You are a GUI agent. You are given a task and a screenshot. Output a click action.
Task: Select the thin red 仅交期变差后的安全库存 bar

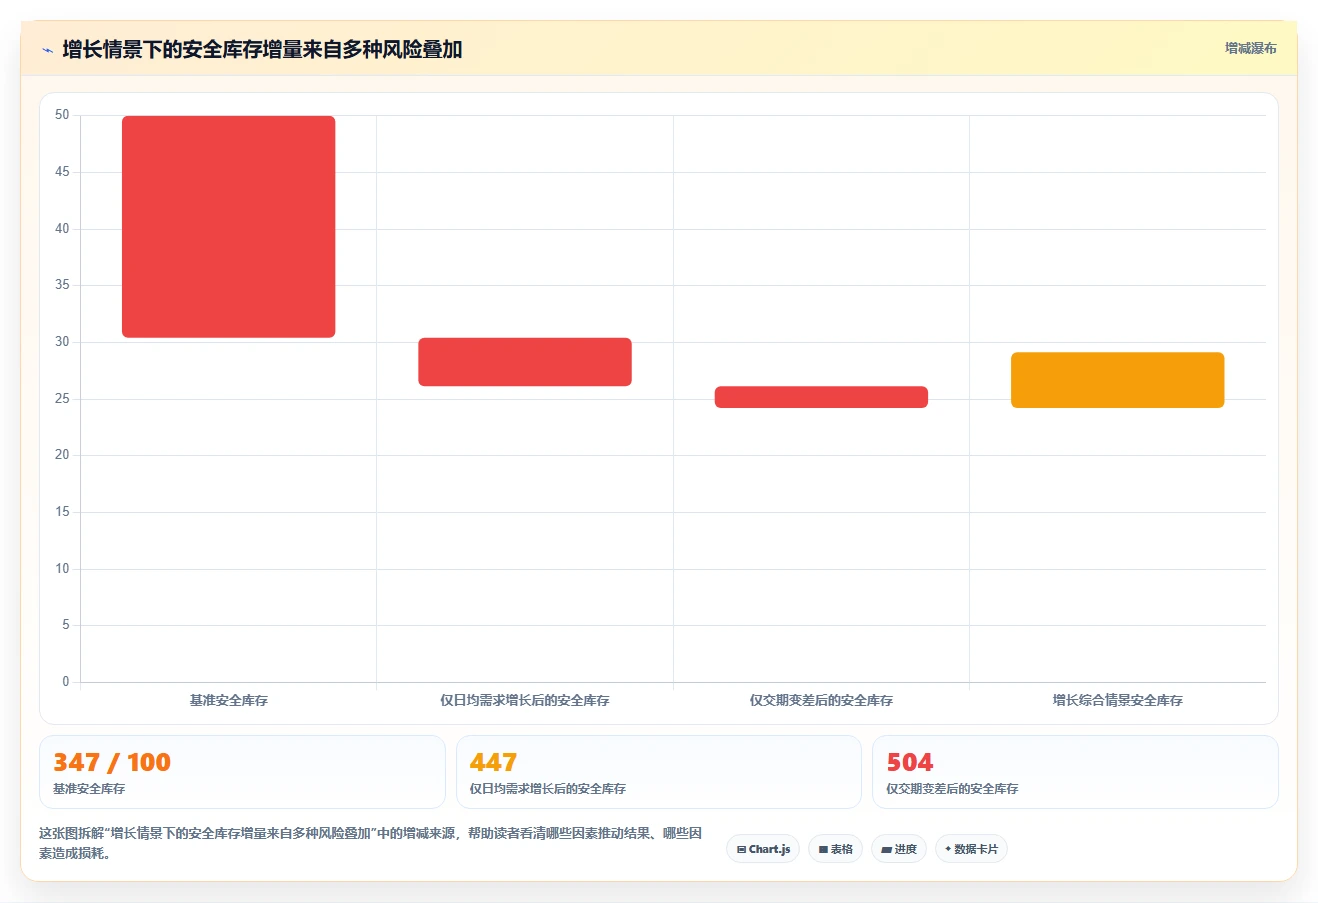[821, 397]
